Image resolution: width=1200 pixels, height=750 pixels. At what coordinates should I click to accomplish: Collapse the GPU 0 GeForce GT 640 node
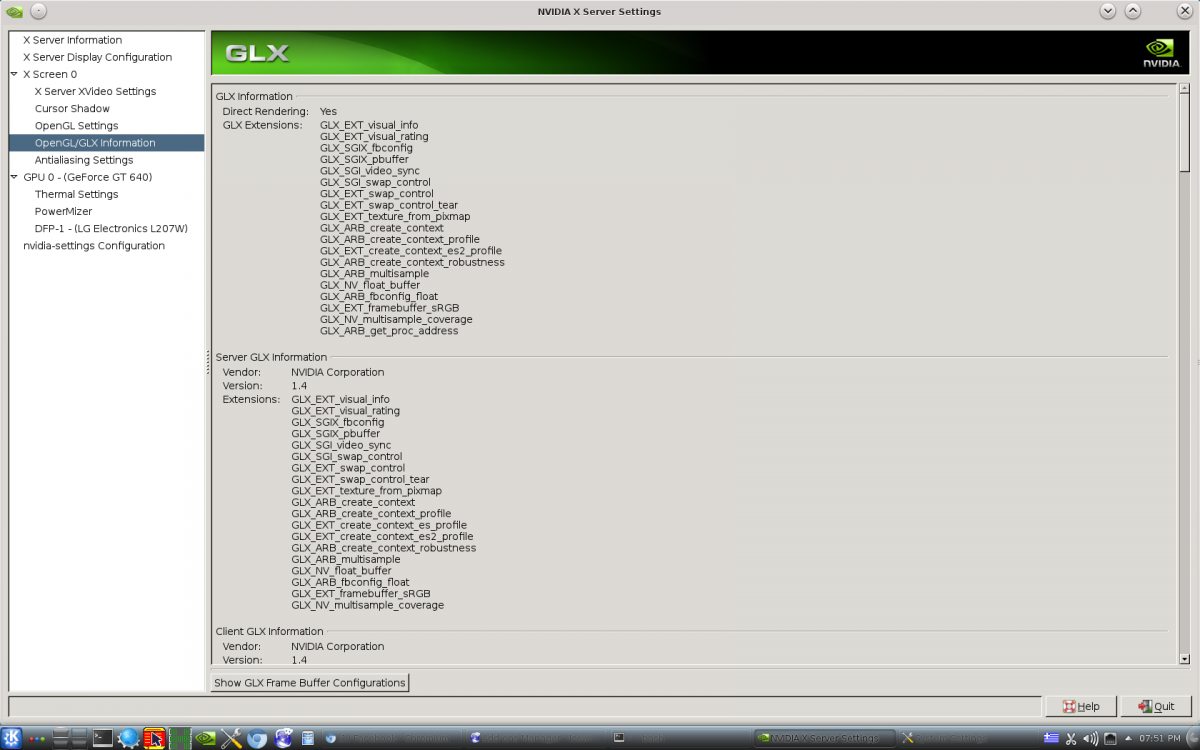click(x=15, y=177)
